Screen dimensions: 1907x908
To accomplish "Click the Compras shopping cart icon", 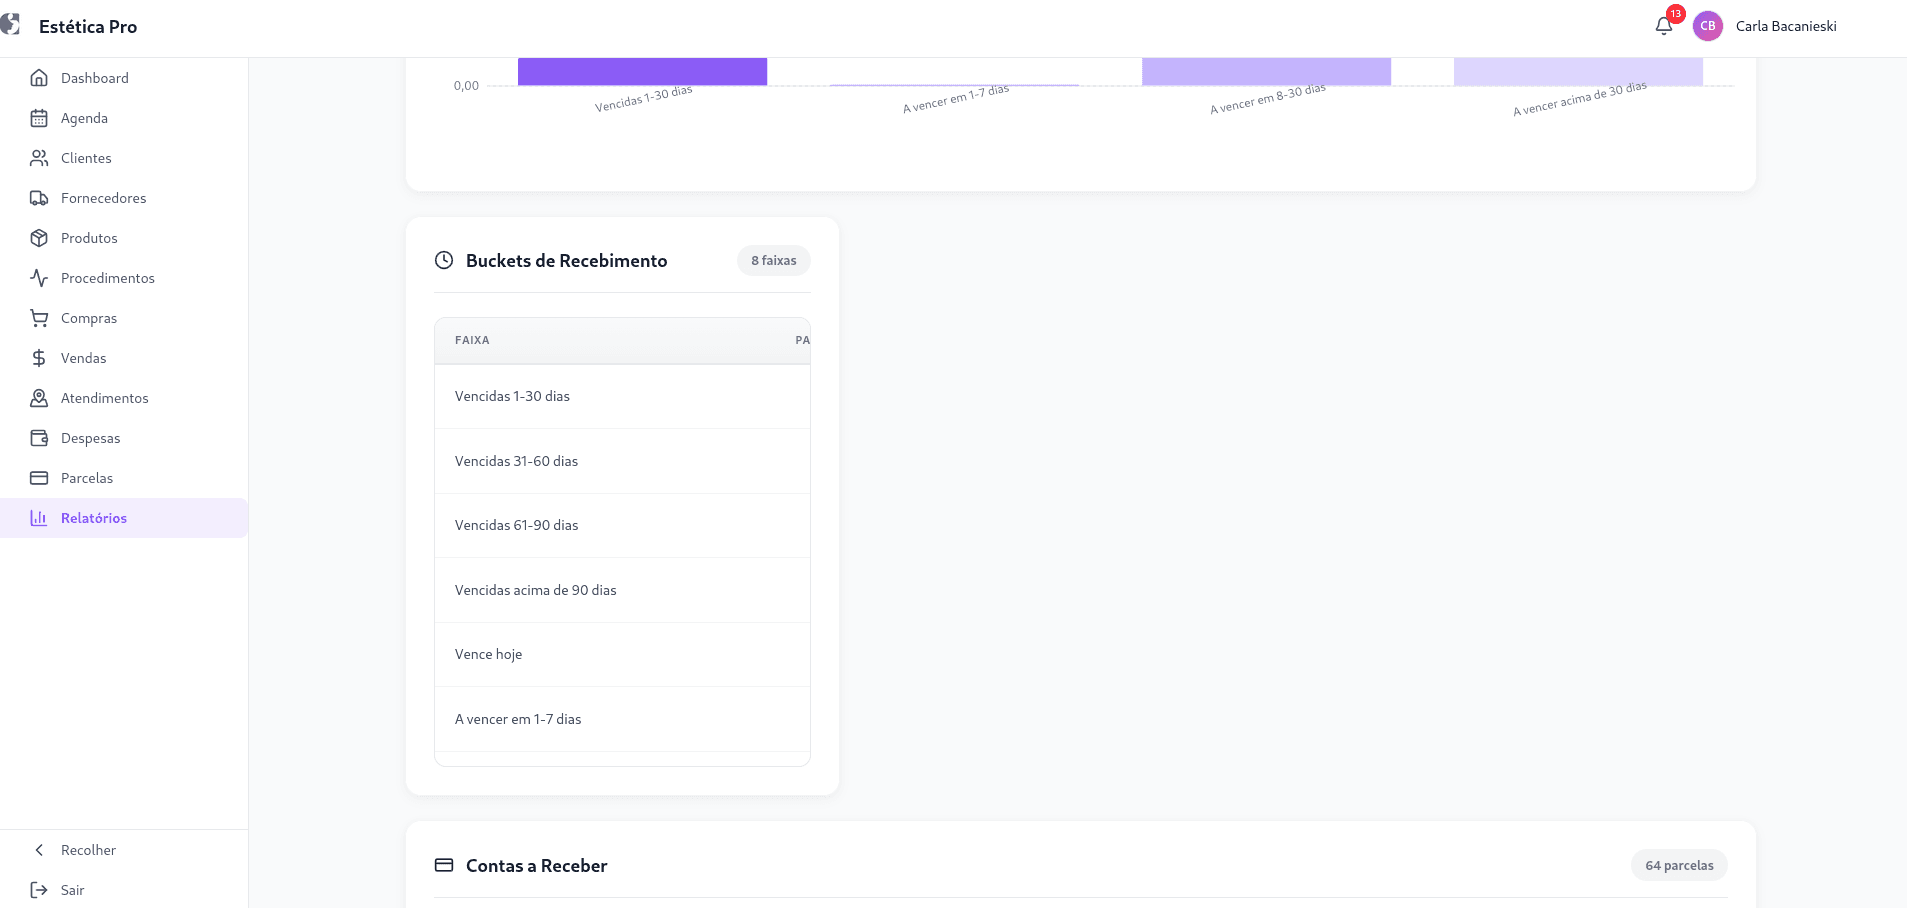I will point(39,318).
